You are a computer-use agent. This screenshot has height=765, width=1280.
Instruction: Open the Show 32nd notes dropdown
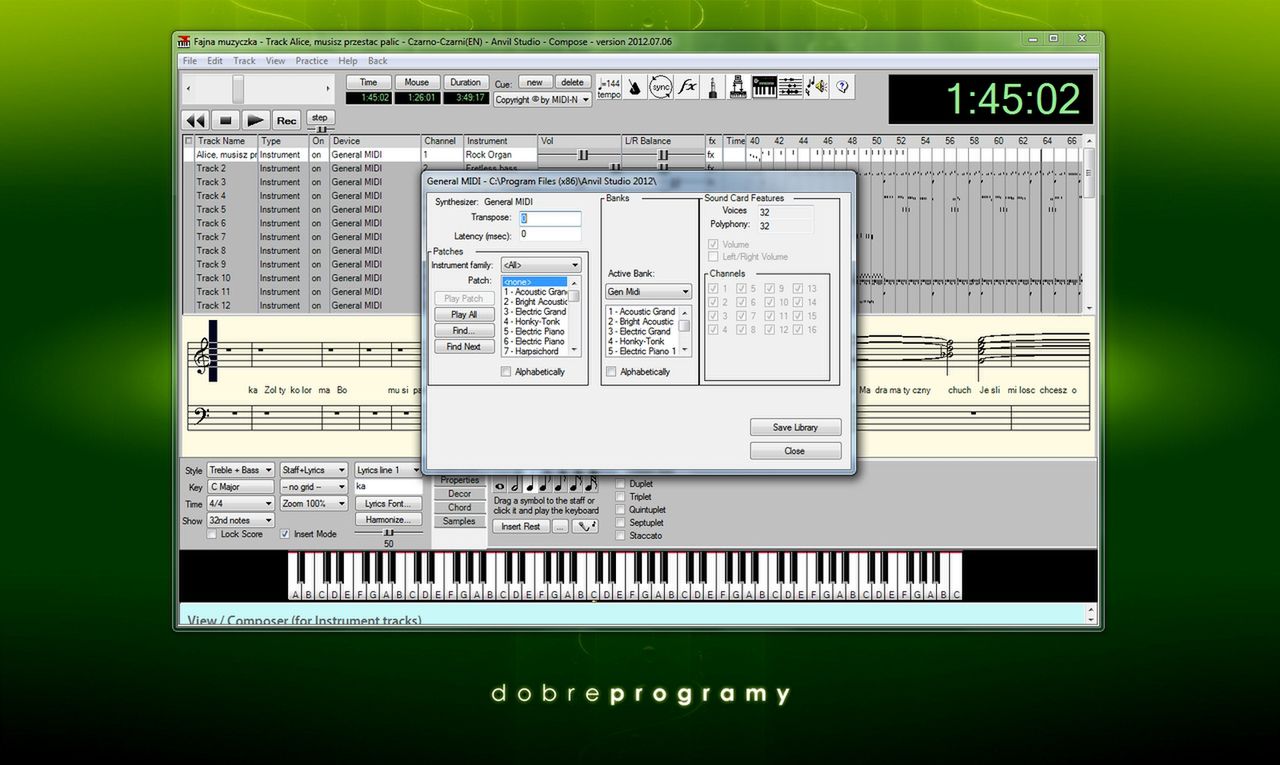[x=240, y=521]
